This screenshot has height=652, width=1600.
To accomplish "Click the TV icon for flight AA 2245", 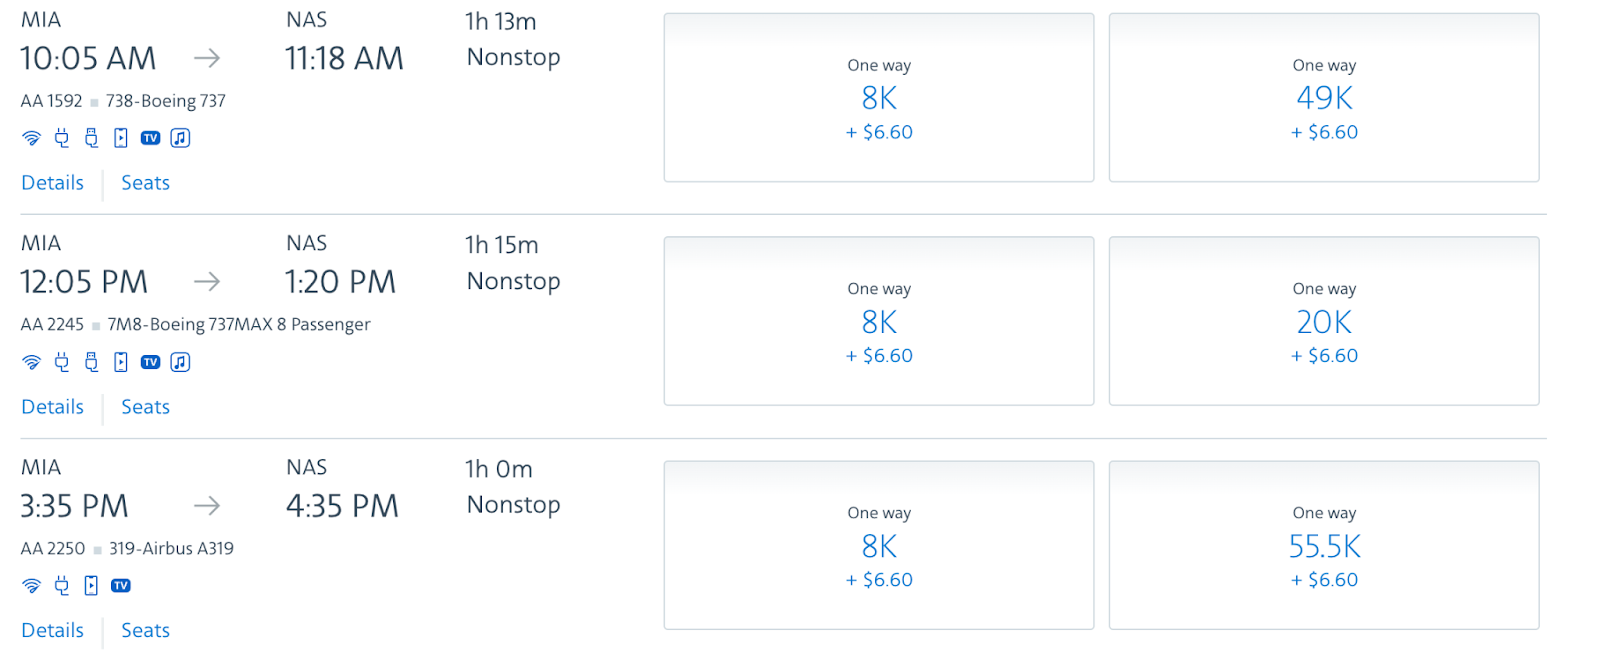I will (x=150, y=362).
